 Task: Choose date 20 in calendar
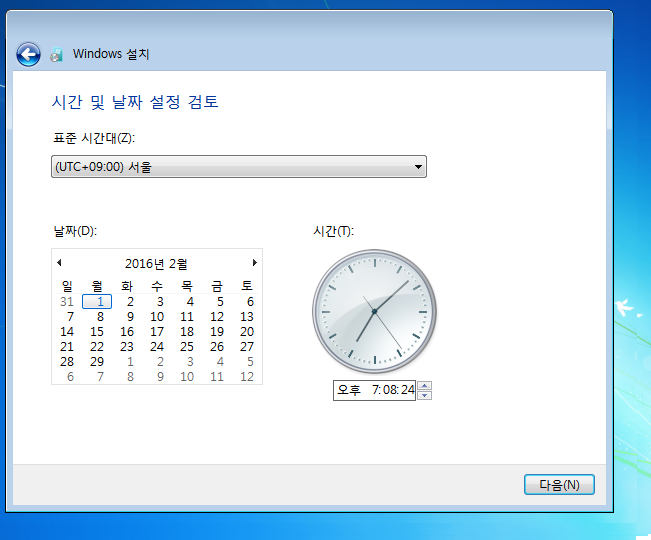247,332
